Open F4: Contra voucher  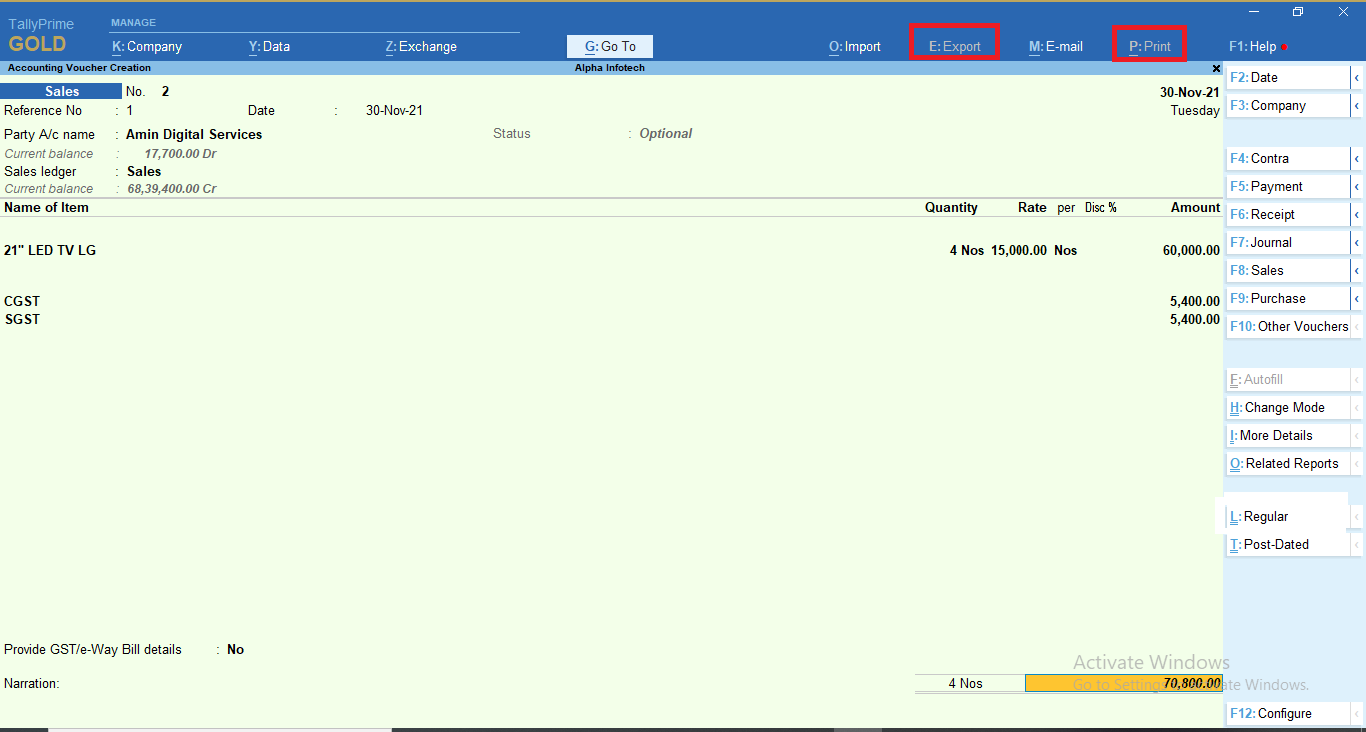[x=1262, y=158]
